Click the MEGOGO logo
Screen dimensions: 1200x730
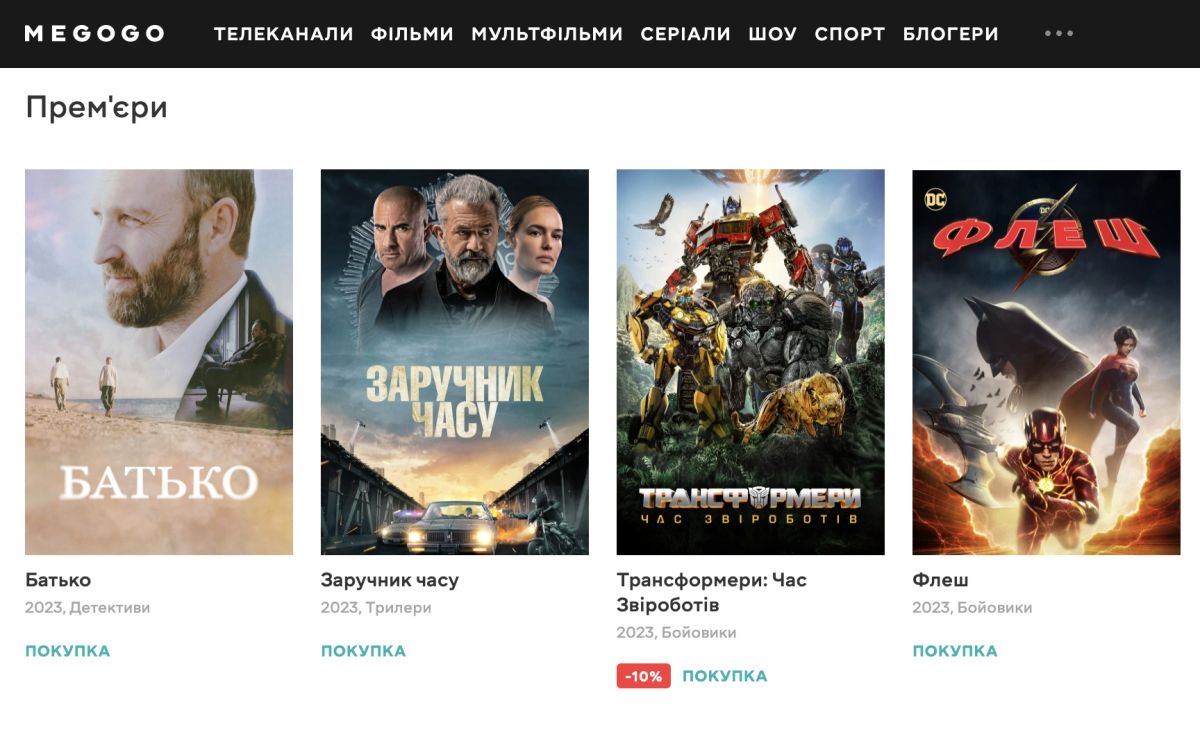tap(94, 34)
